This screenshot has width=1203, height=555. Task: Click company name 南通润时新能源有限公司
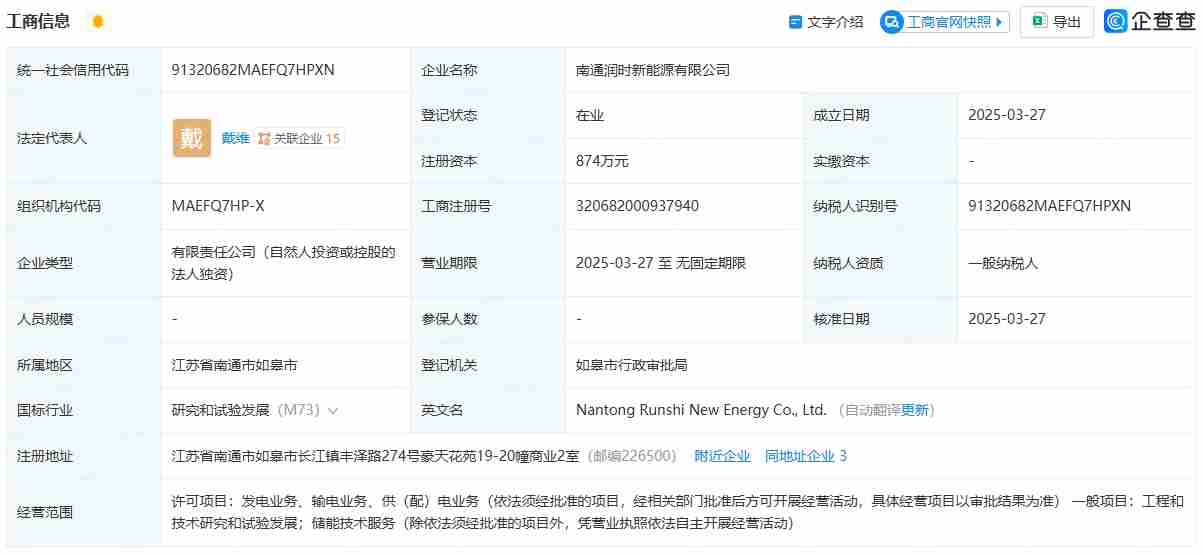click(x=653, y=70)
